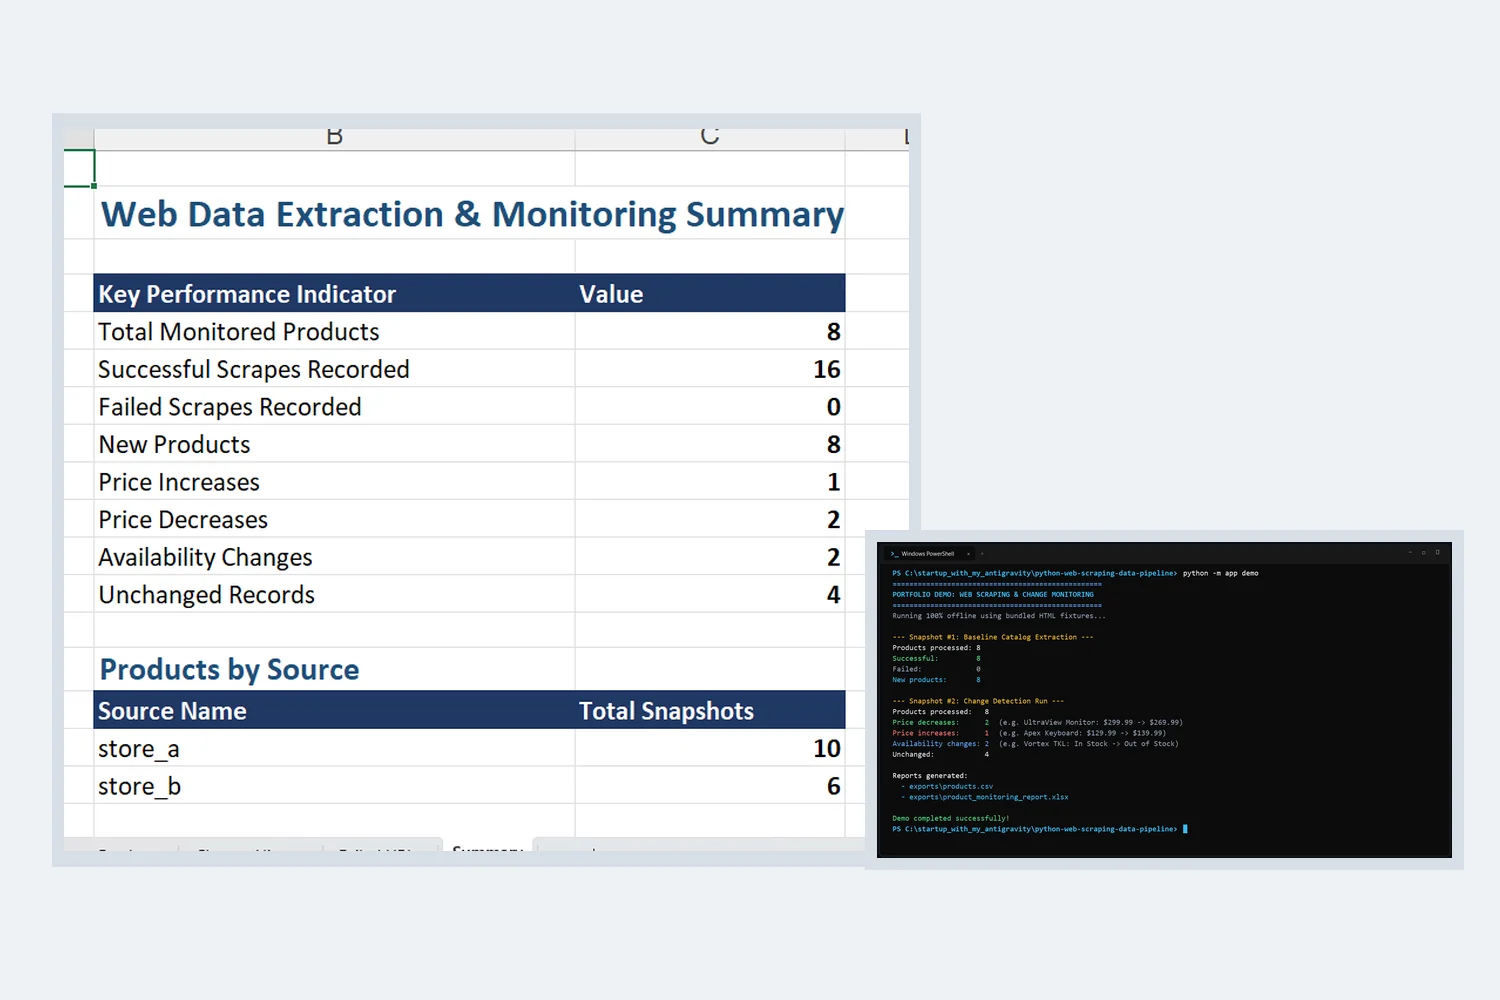Select column C header in the spreadsheet
The image size is (1500, 1000).
(x=710, y=137)
